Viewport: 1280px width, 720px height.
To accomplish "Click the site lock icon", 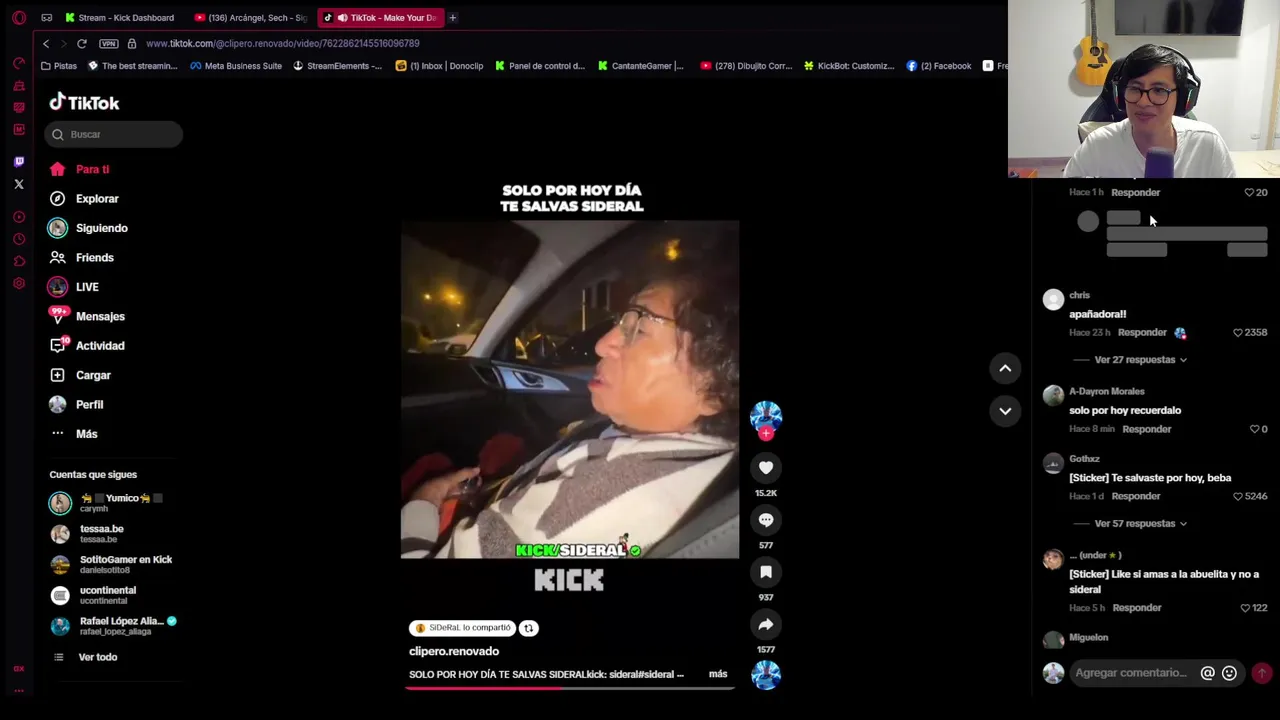I will [x=131, y=43].
